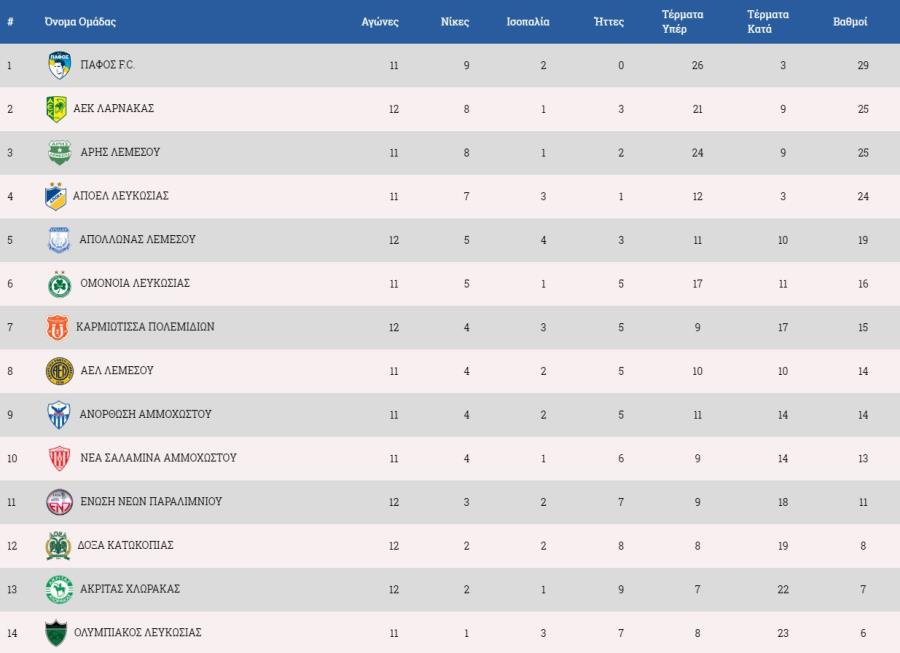
Task: Open the ΔΟΞΑ ΚΑΤΩΚΟΠΙΑΣ team name
Action: (125, 545)
